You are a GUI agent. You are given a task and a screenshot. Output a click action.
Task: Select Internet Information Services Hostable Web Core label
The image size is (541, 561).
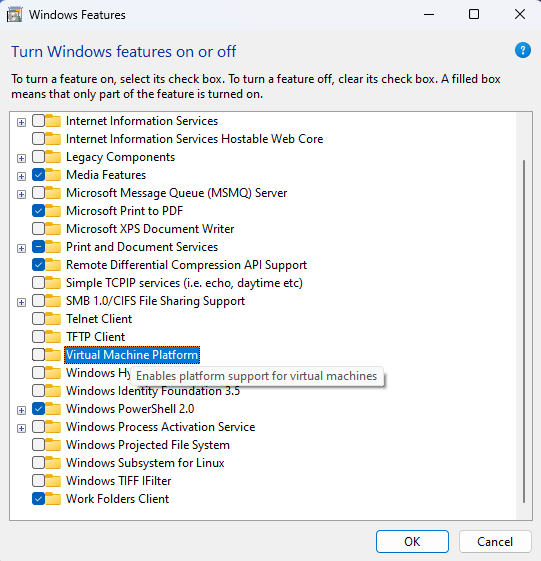[195, 139]
